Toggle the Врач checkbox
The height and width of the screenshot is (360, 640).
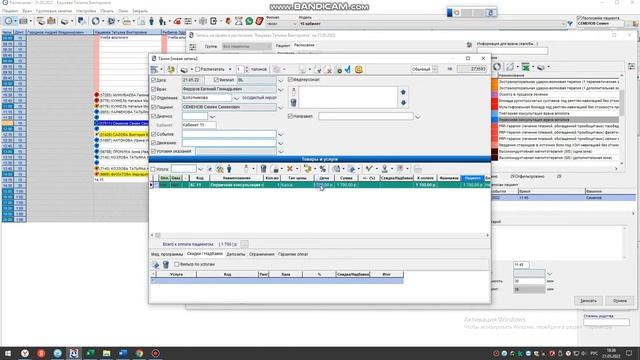pos(153,89)
